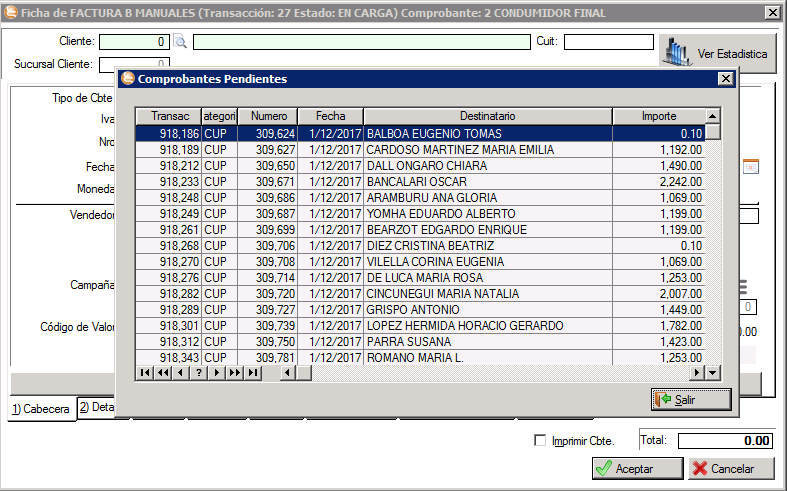This screenshot has height=491, width=787.
Task: Open the calendar picker beside Fecha
Action: (x=750, y=167)
